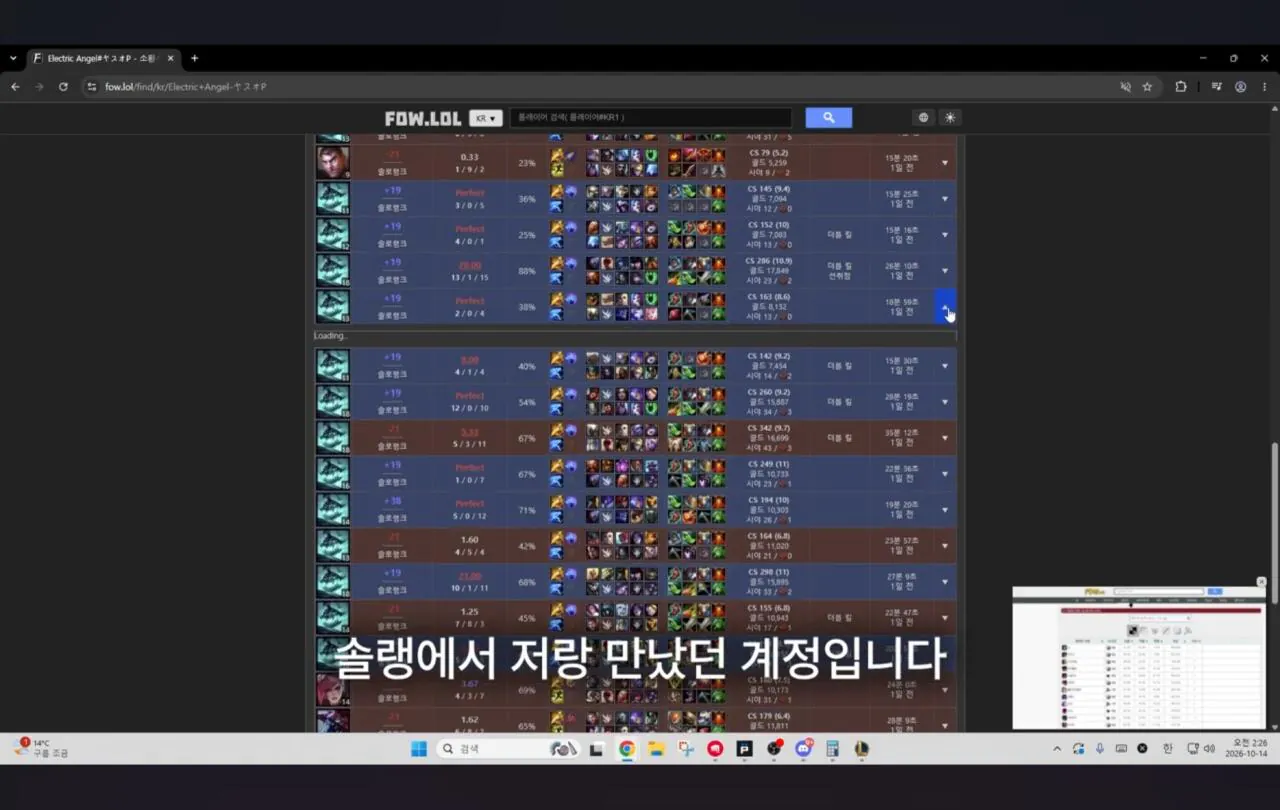Expand the 12/0/10 match row arrow
Viewport: 1280px width, 810px height.
coord(945,402)
